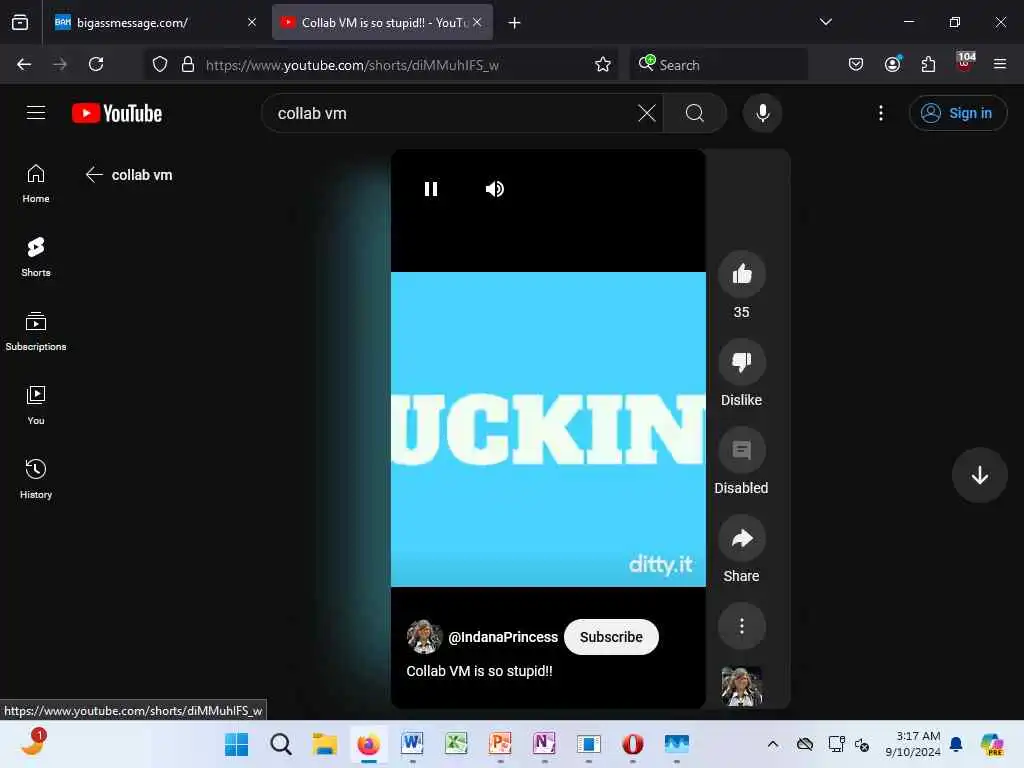Open Windows Start menu
The width and height of the screenshot is (1024, 768).
pos(236,744)
